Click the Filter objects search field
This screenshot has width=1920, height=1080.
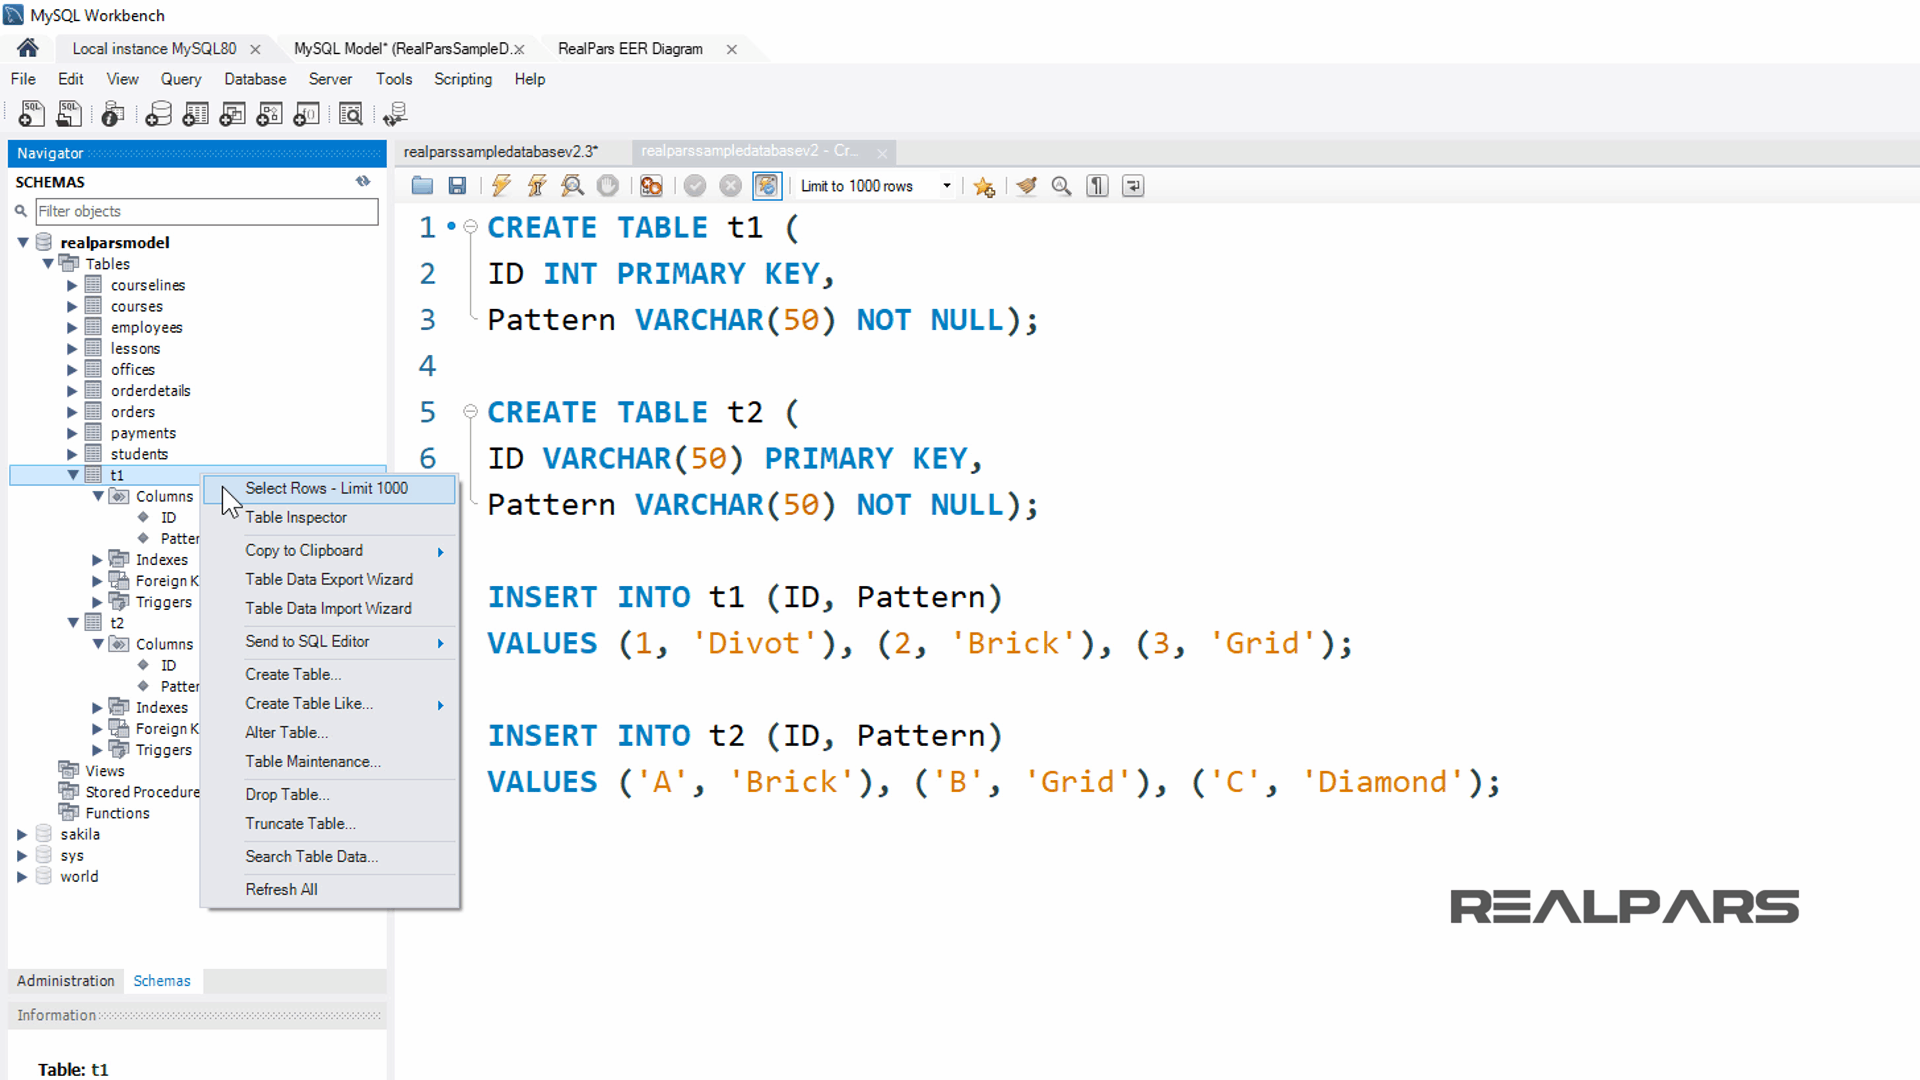(x=207, y=211)
